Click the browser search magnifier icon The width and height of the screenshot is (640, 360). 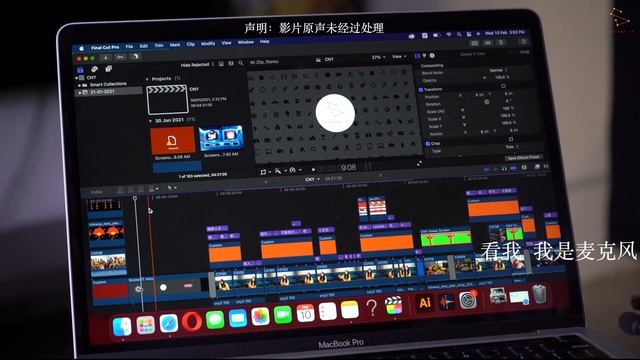pos(241,63)
